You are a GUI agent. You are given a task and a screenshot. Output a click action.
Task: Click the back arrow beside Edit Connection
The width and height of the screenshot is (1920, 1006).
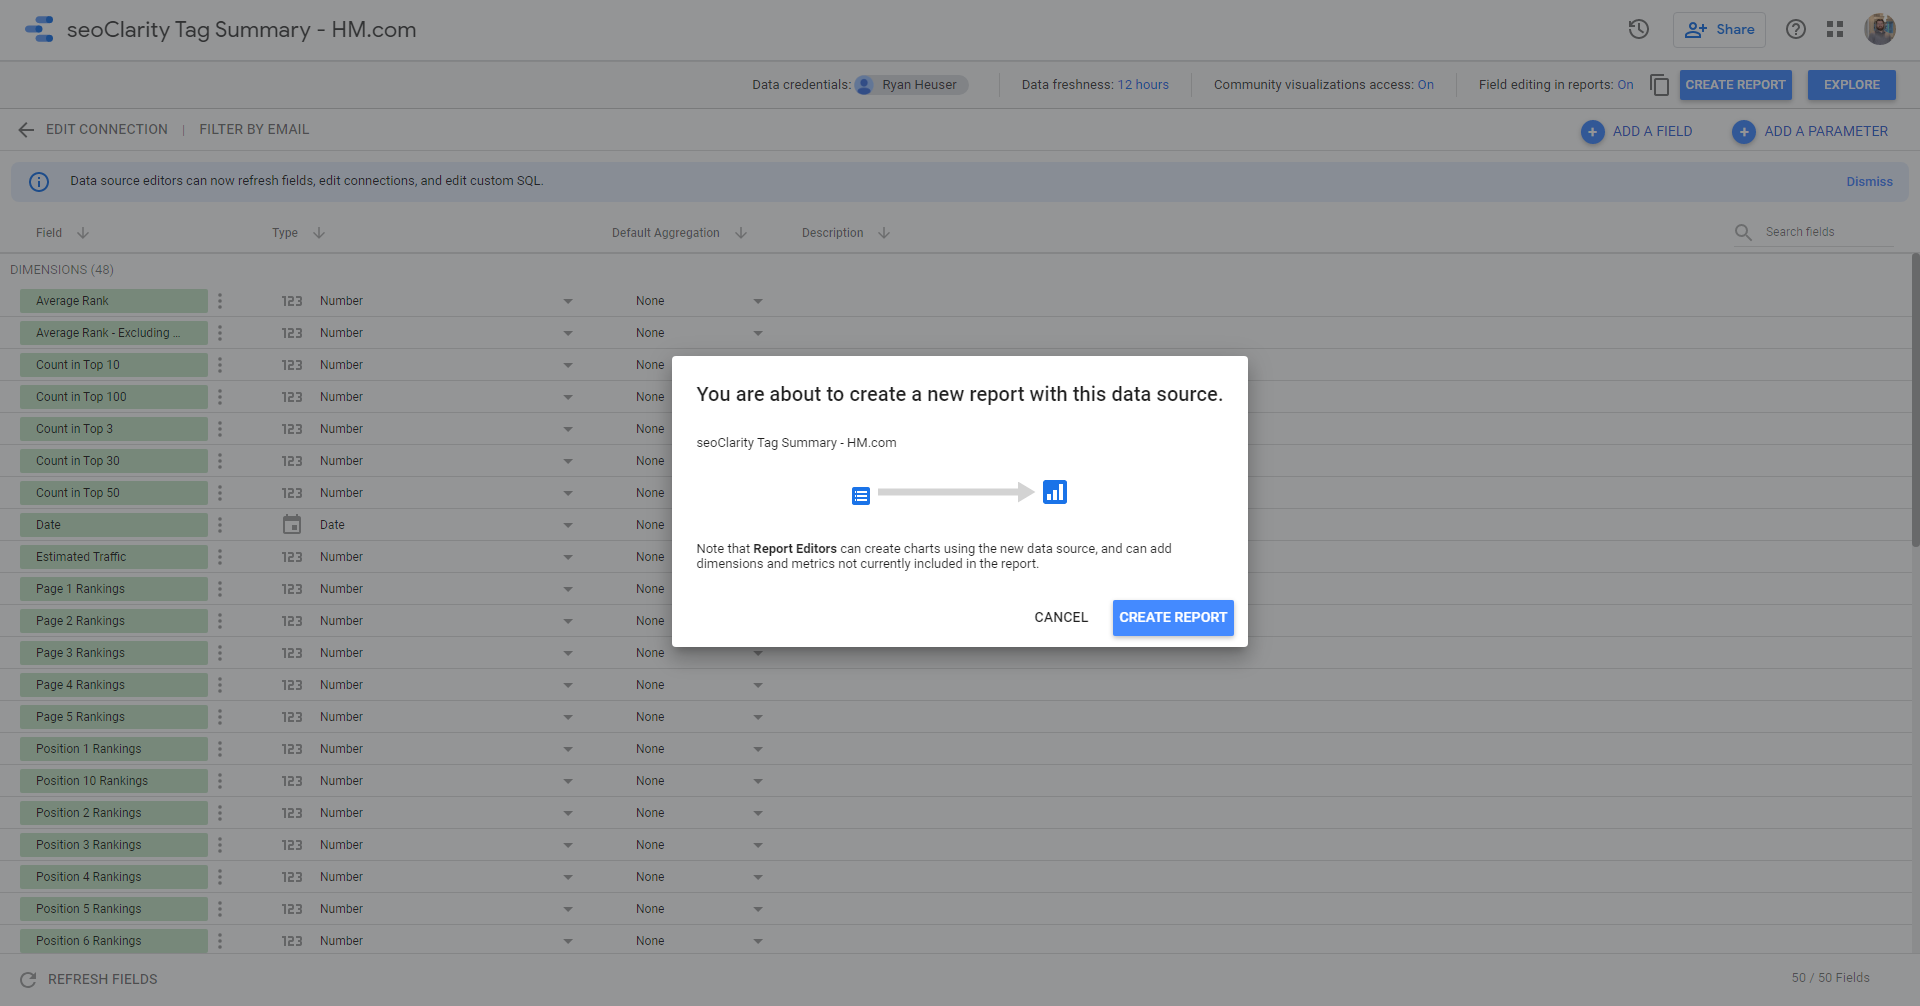26,130
